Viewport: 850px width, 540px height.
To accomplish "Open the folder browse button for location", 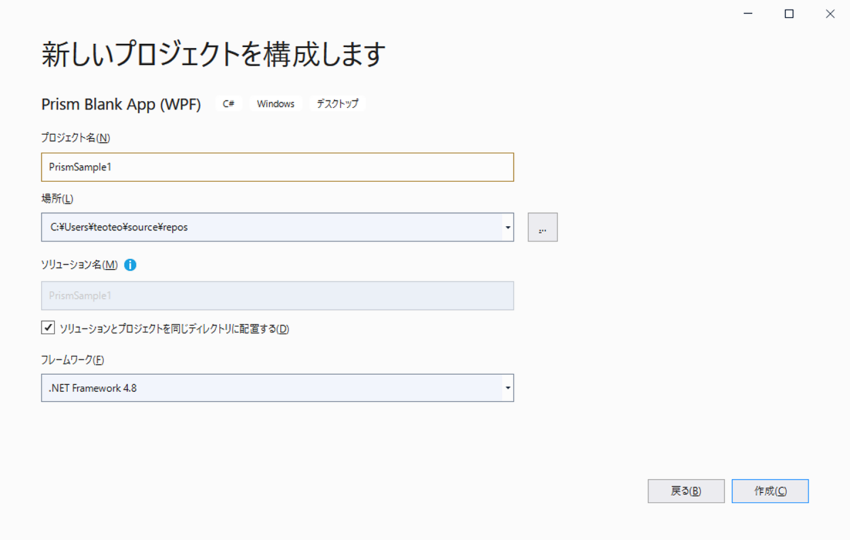I will click(542, 228).
